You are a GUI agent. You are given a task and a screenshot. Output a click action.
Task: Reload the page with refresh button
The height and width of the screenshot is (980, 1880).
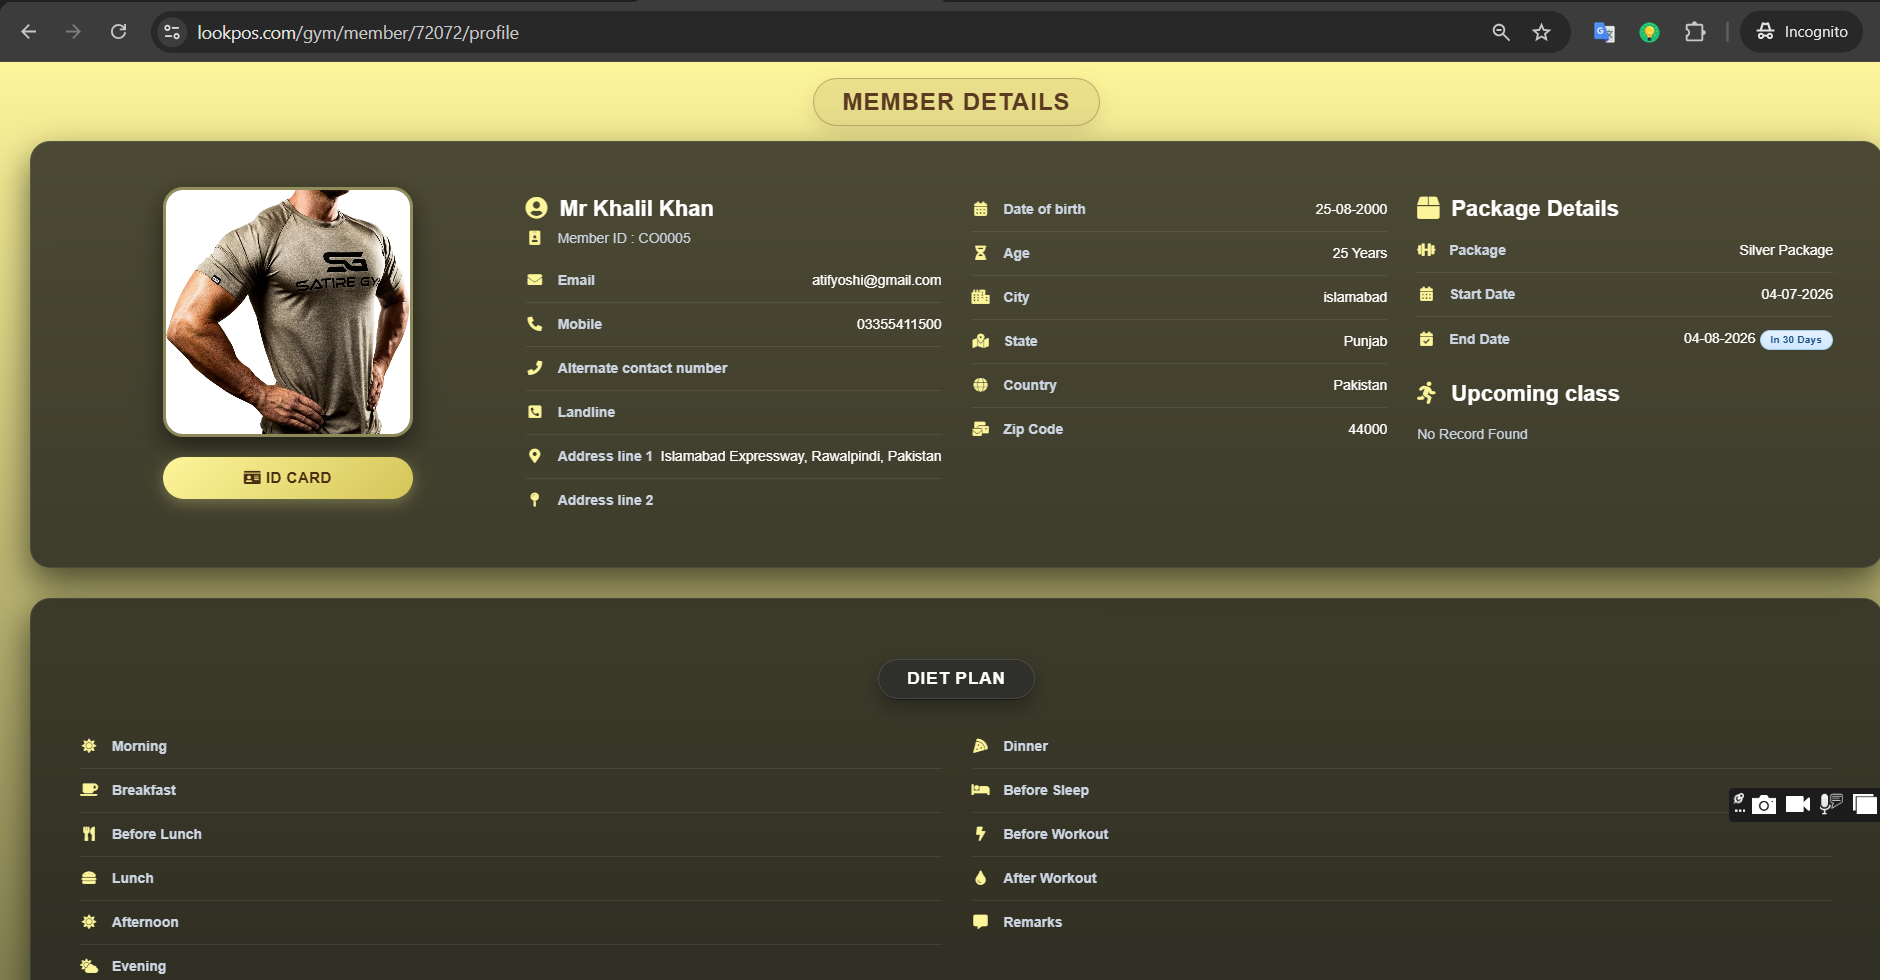(118, 32)
